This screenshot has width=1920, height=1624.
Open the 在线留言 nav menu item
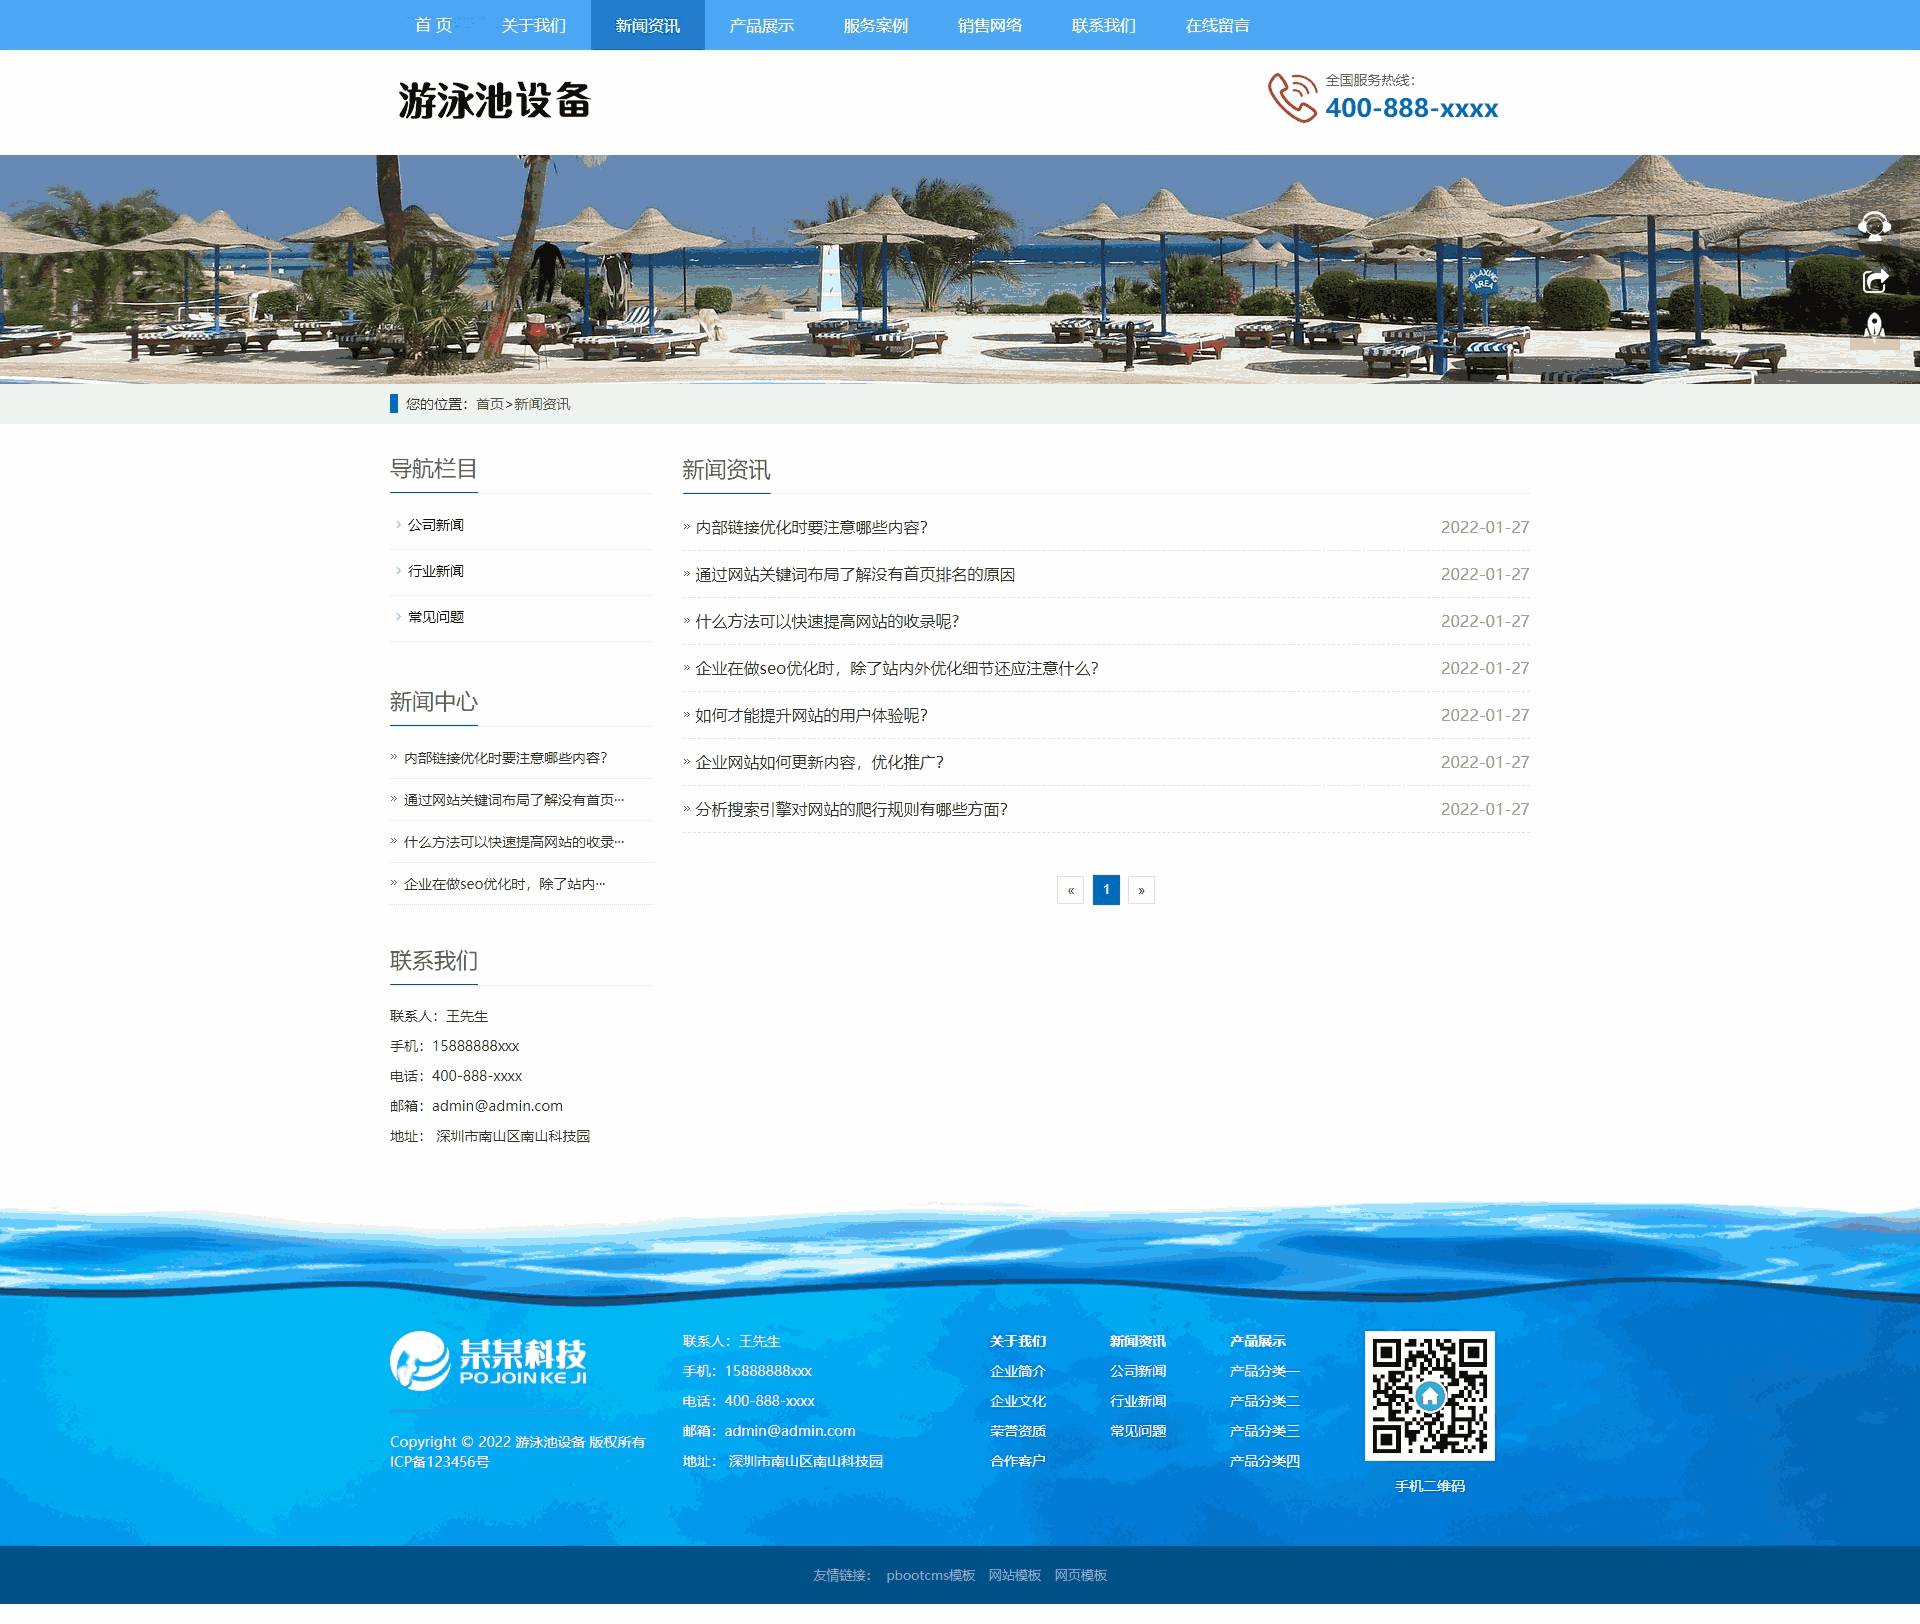(x=1217, y=25)
